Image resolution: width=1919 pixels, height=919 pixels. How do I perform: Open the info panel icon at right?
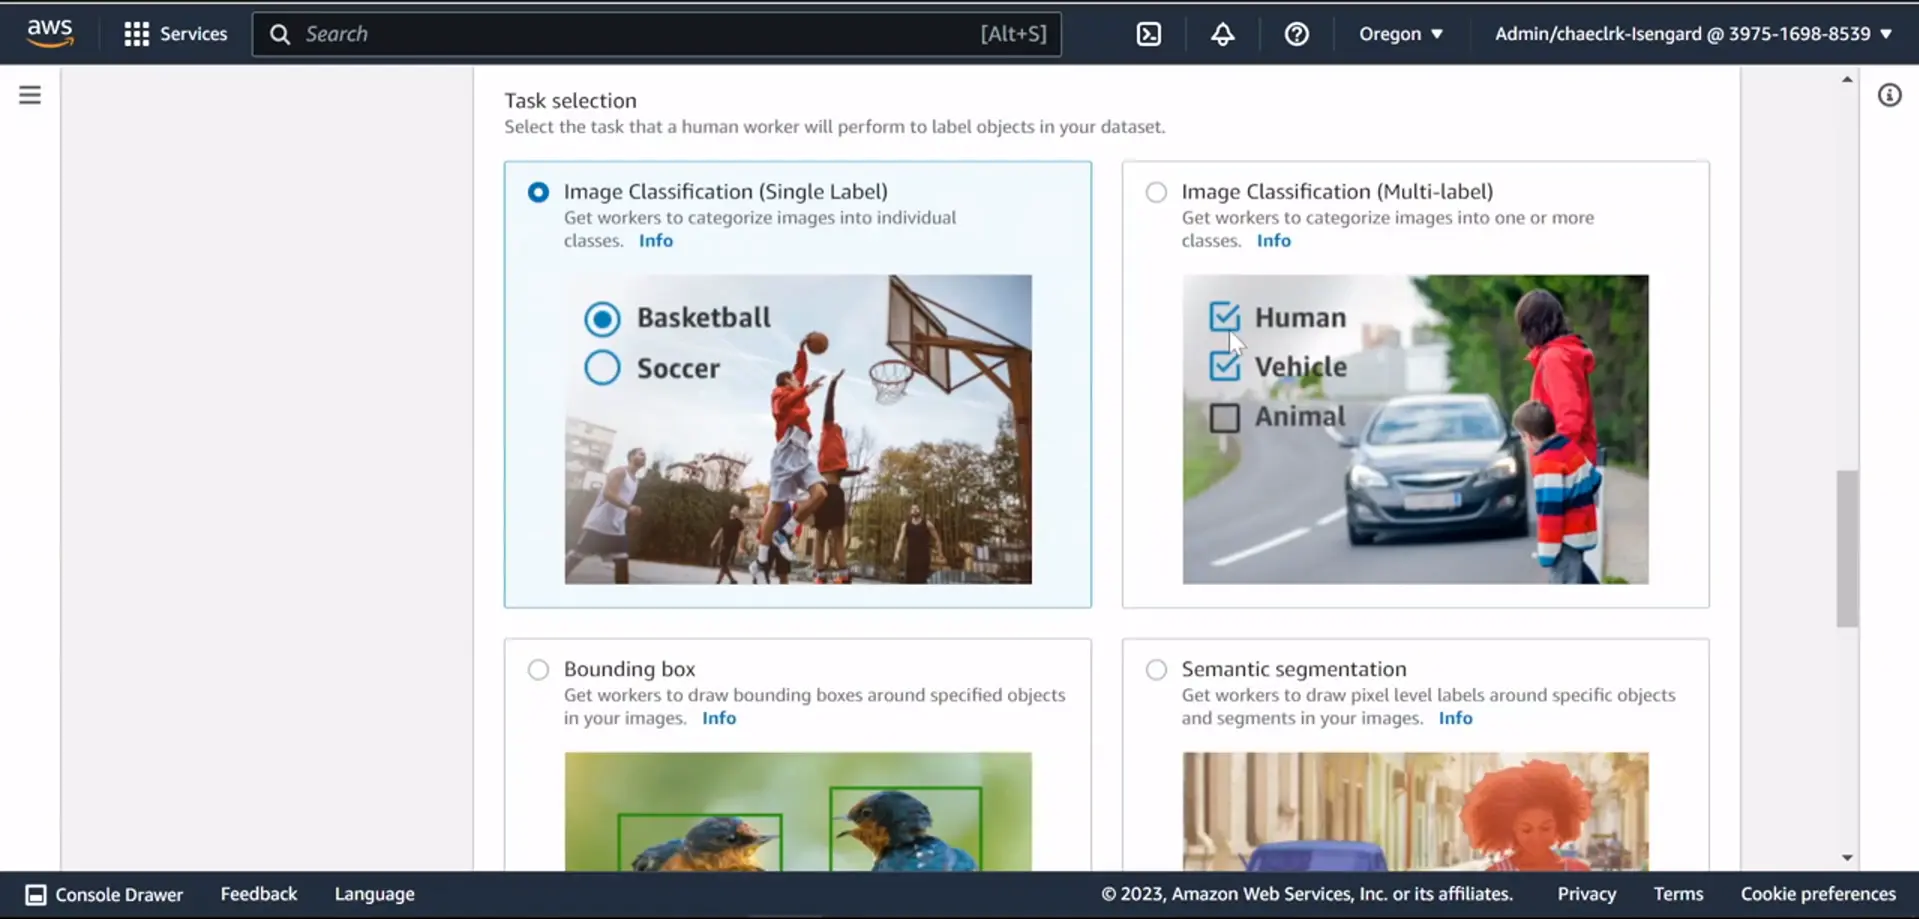[x=1889, y=95]
